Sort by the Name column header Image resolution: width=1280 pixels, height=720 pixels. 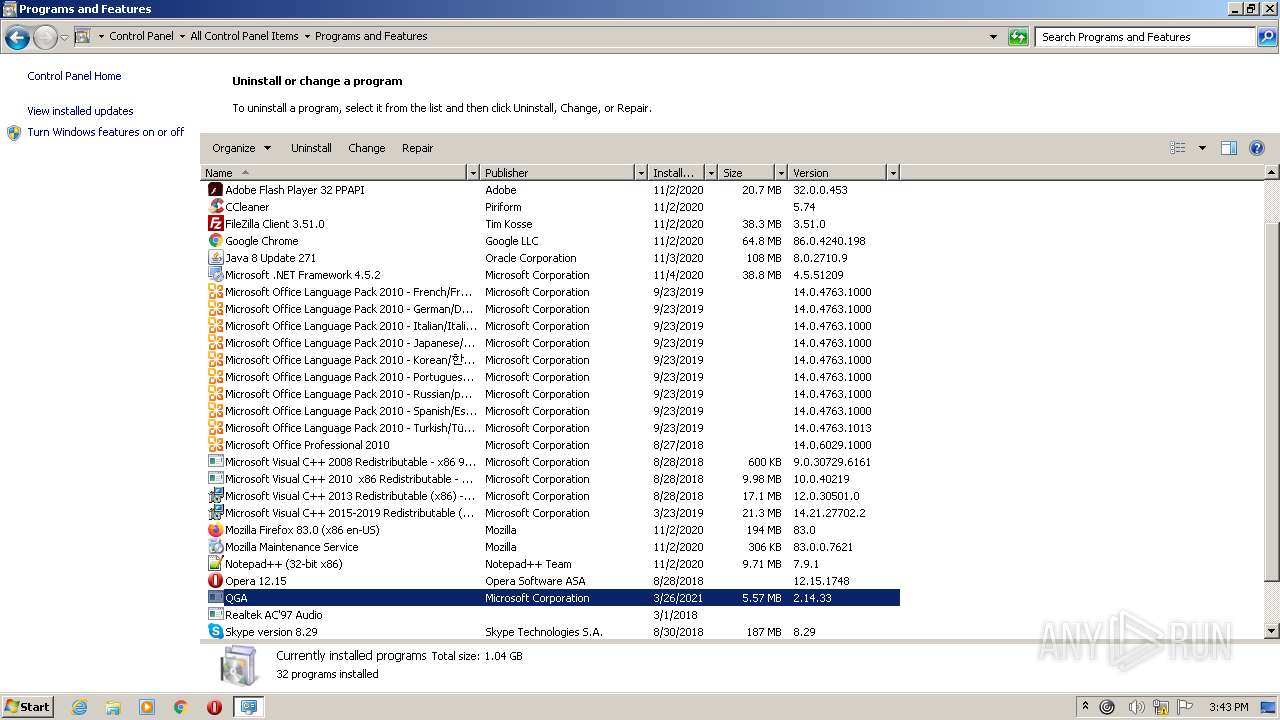tap(334, 173)
